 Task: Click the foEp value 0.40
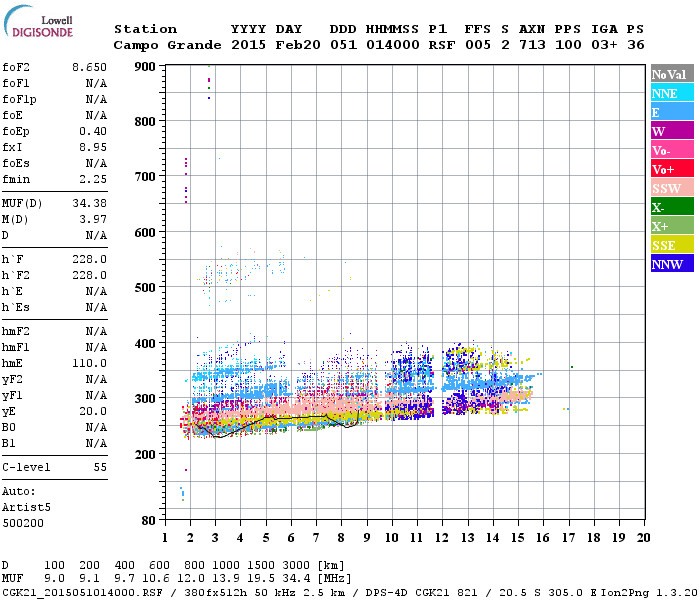pos(93,131)
